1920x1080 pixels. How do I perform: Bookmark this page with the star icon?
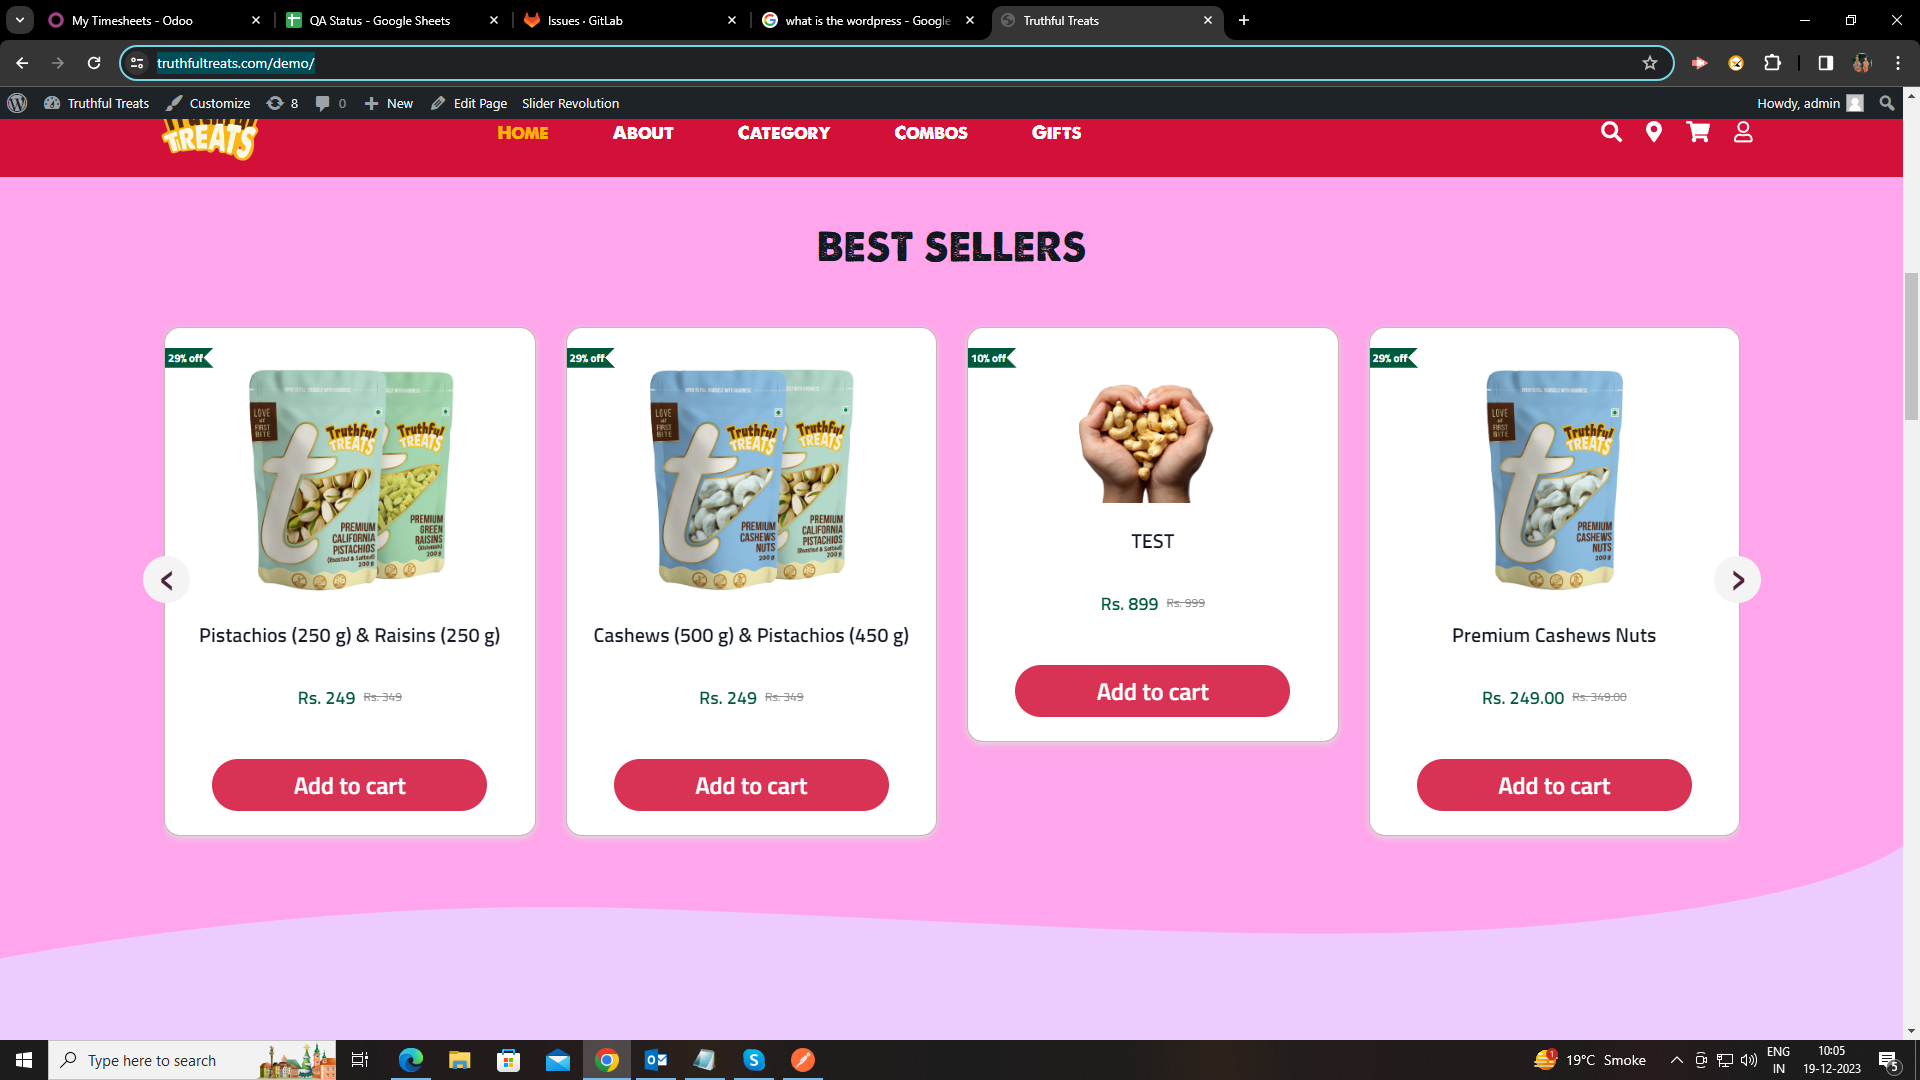click(1650, 63)
